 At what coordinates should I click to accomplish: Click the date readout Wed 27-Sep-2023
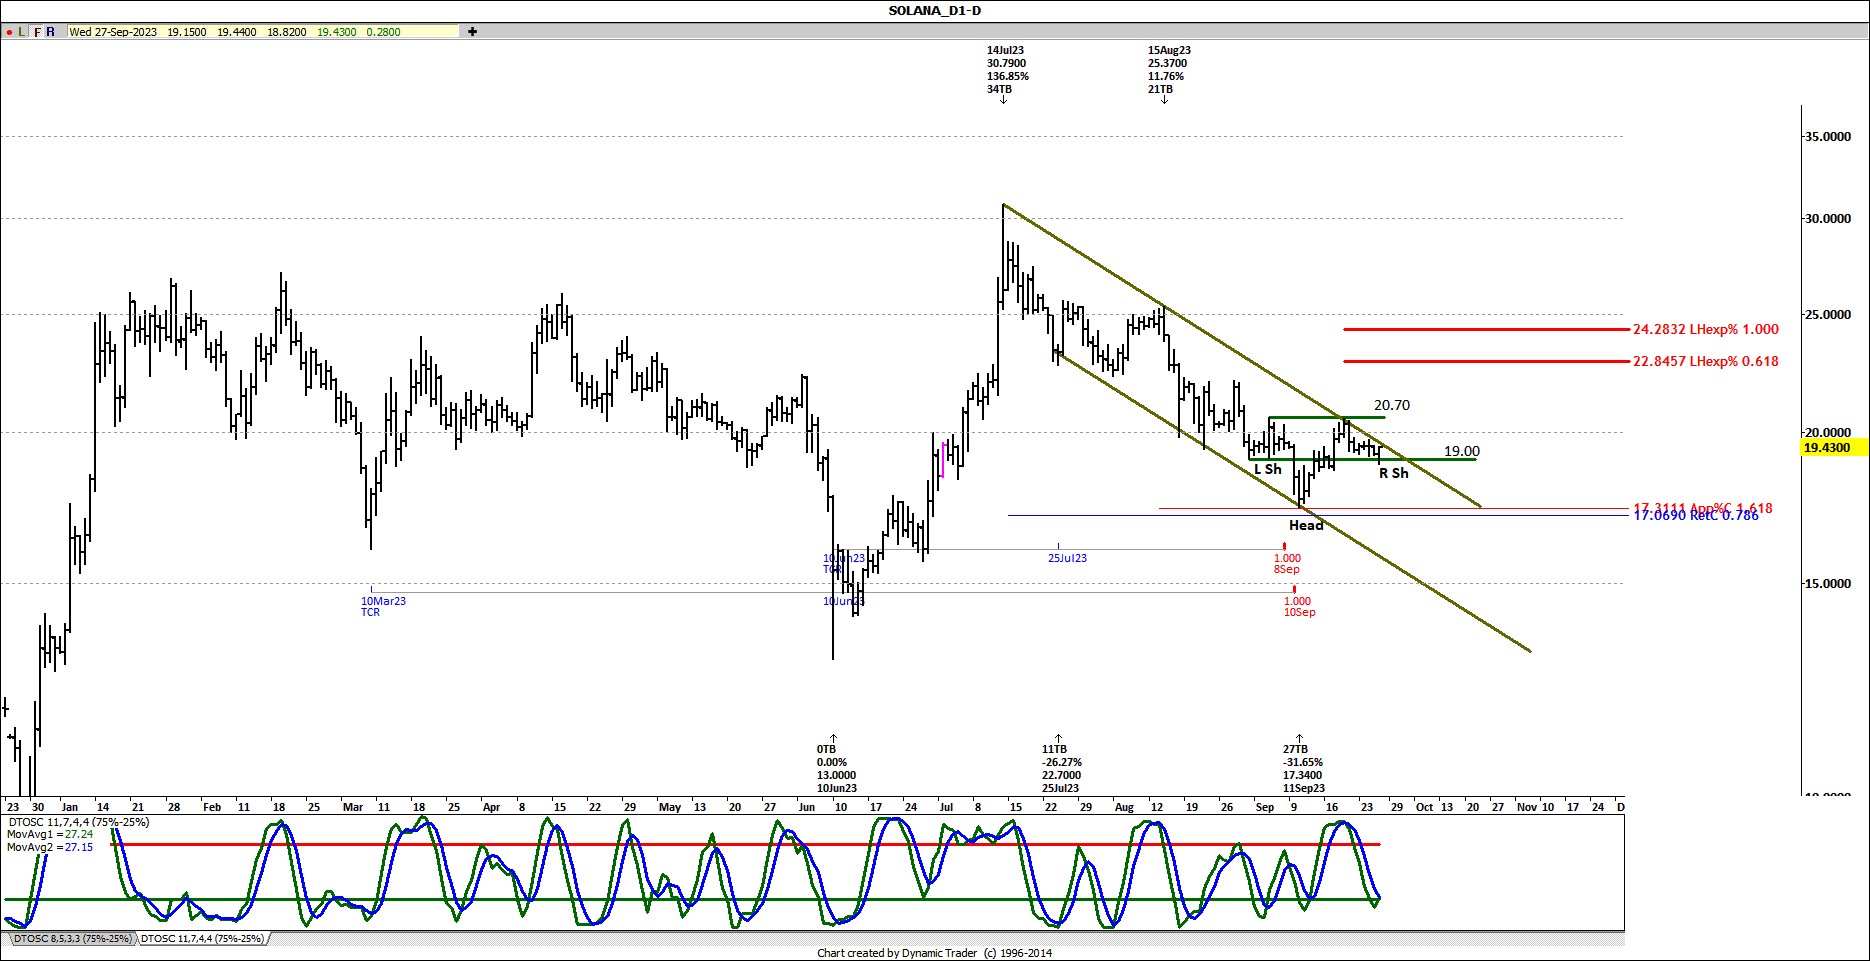point(113,32)
